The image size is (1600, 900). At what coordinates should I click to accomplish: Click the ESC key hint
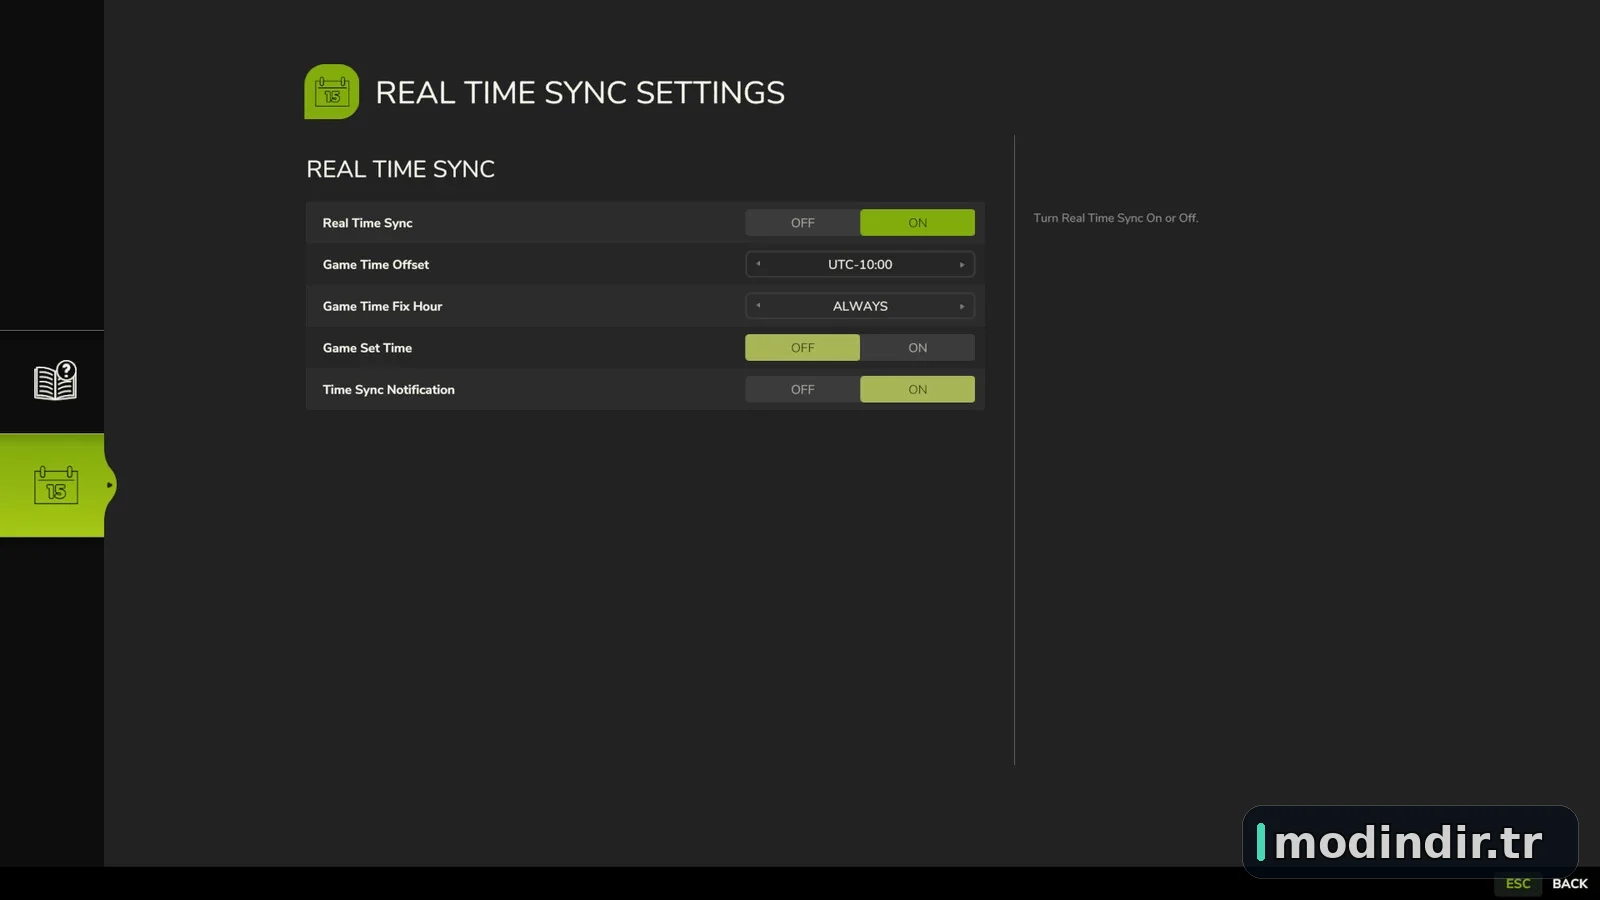pyautogui.click(x=1518, y=884)
